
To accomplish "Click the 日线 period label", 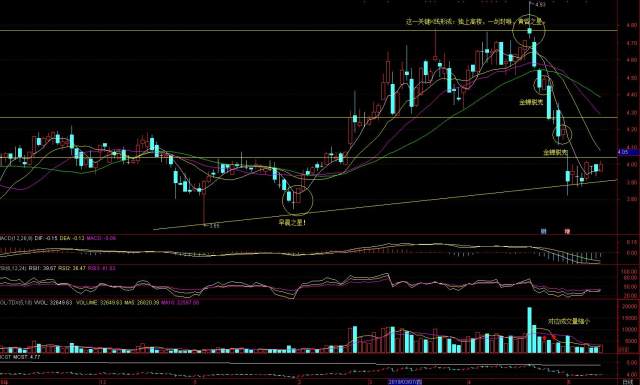I will [x=627, y=382].
